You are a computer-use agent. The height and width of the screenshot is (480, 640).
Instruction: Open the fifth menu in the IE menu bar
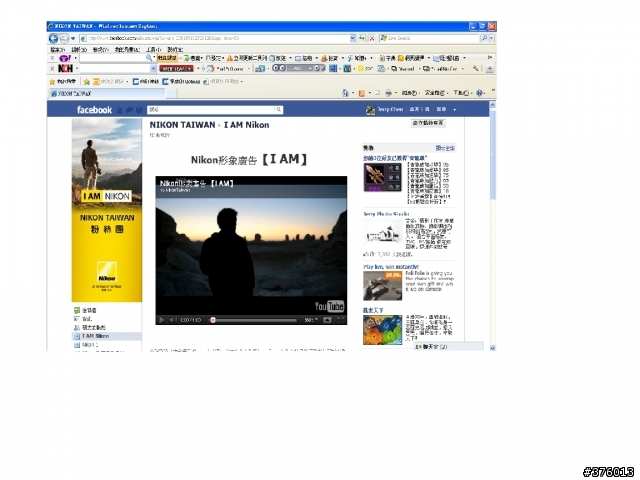[x=153, y=49]
